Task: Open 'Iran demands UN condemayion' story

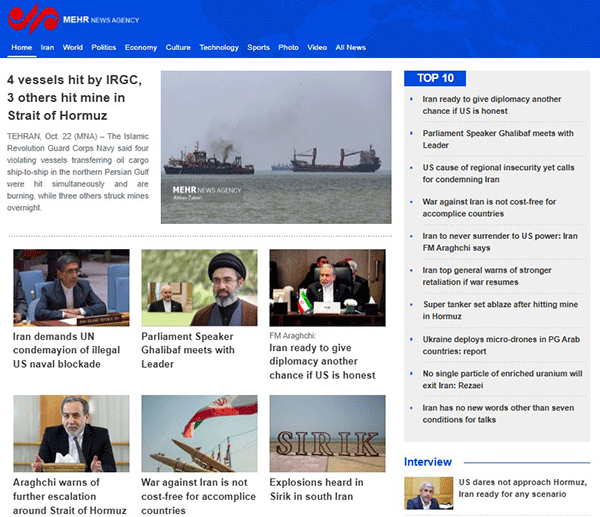Action: pos(67,350)
